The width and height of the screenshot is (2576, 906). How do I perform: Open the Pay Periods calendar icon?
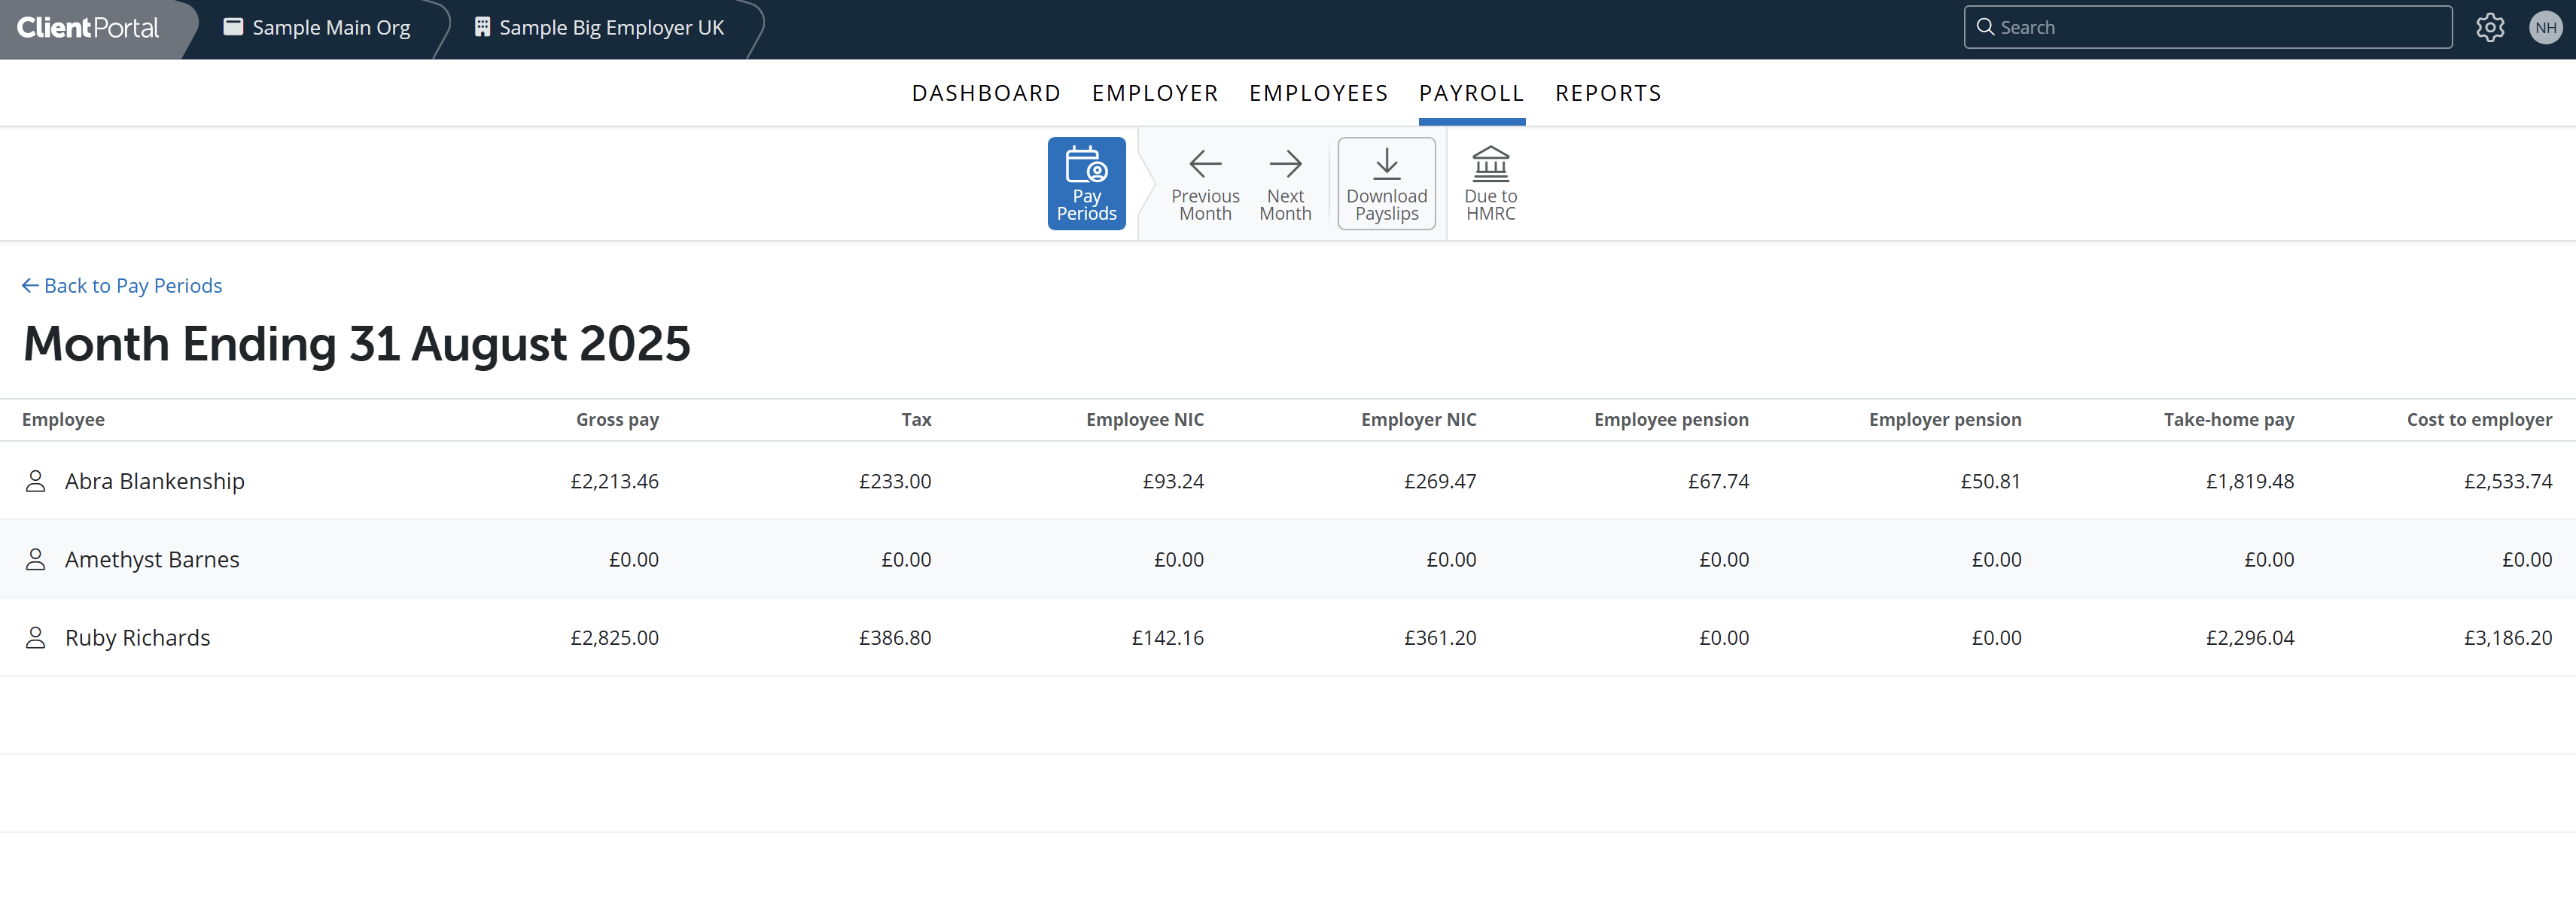(1086, 165)
